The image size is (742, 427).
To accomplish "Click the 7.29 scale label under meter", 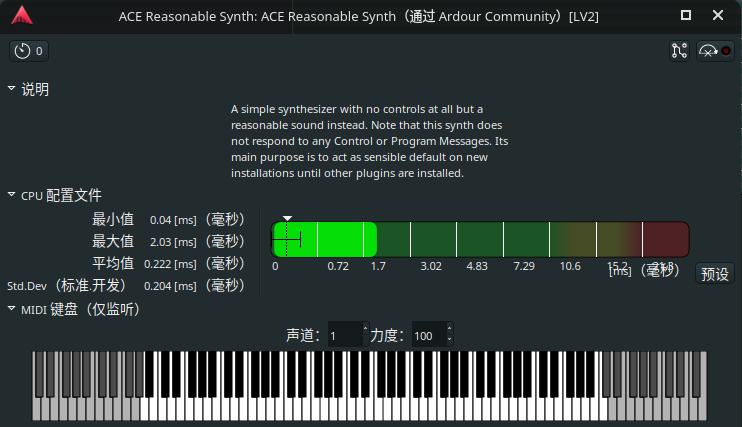I will (524, 266).
